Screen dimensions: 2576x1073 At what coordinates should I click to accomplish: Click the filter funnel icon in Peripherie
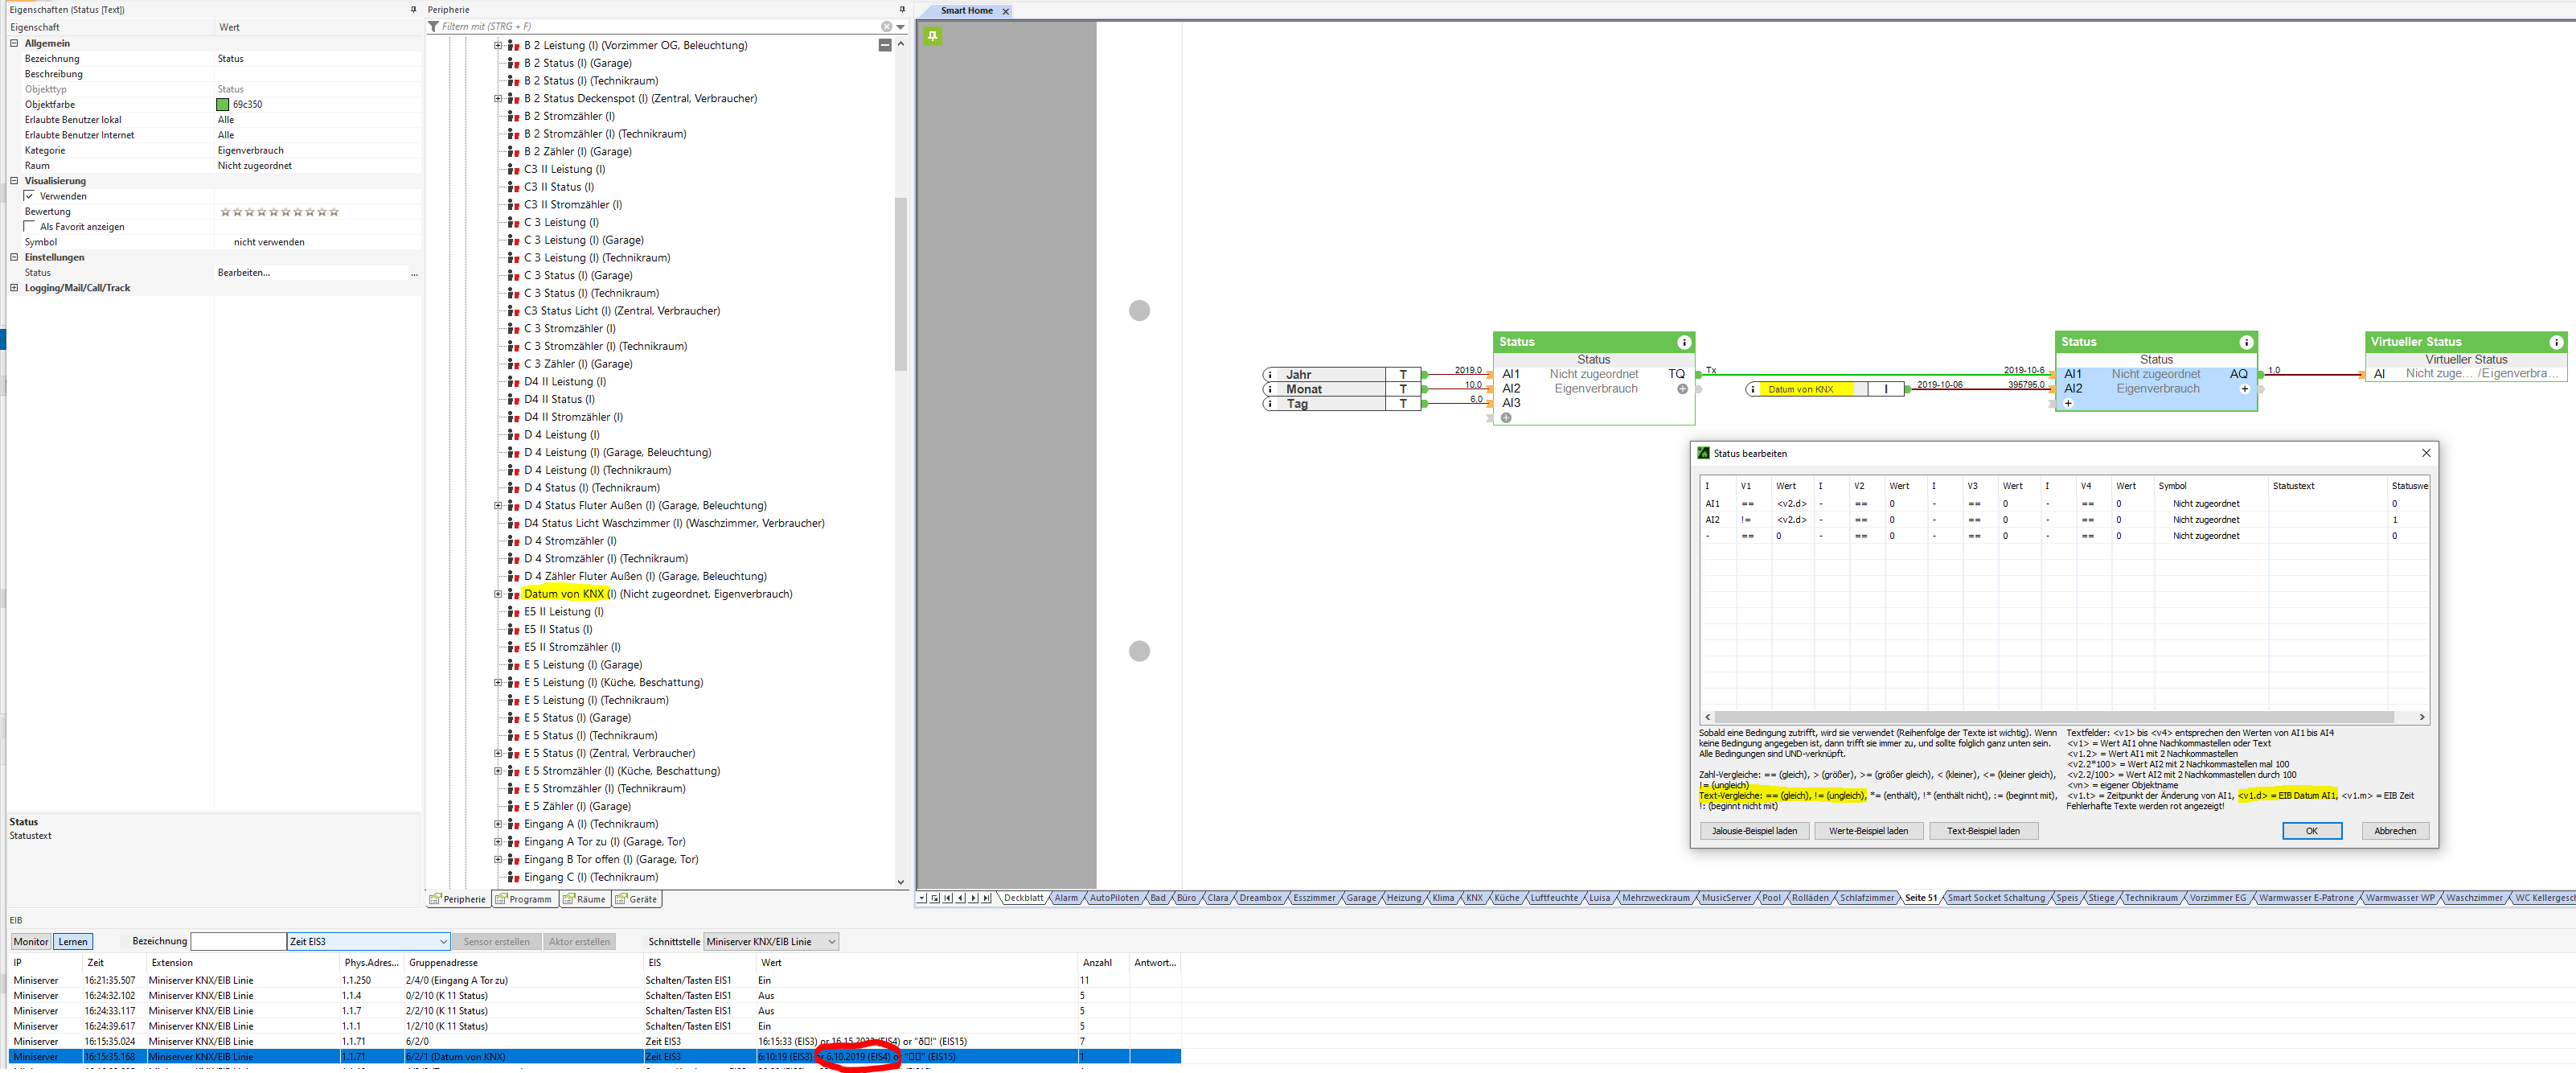click(434, 27)
